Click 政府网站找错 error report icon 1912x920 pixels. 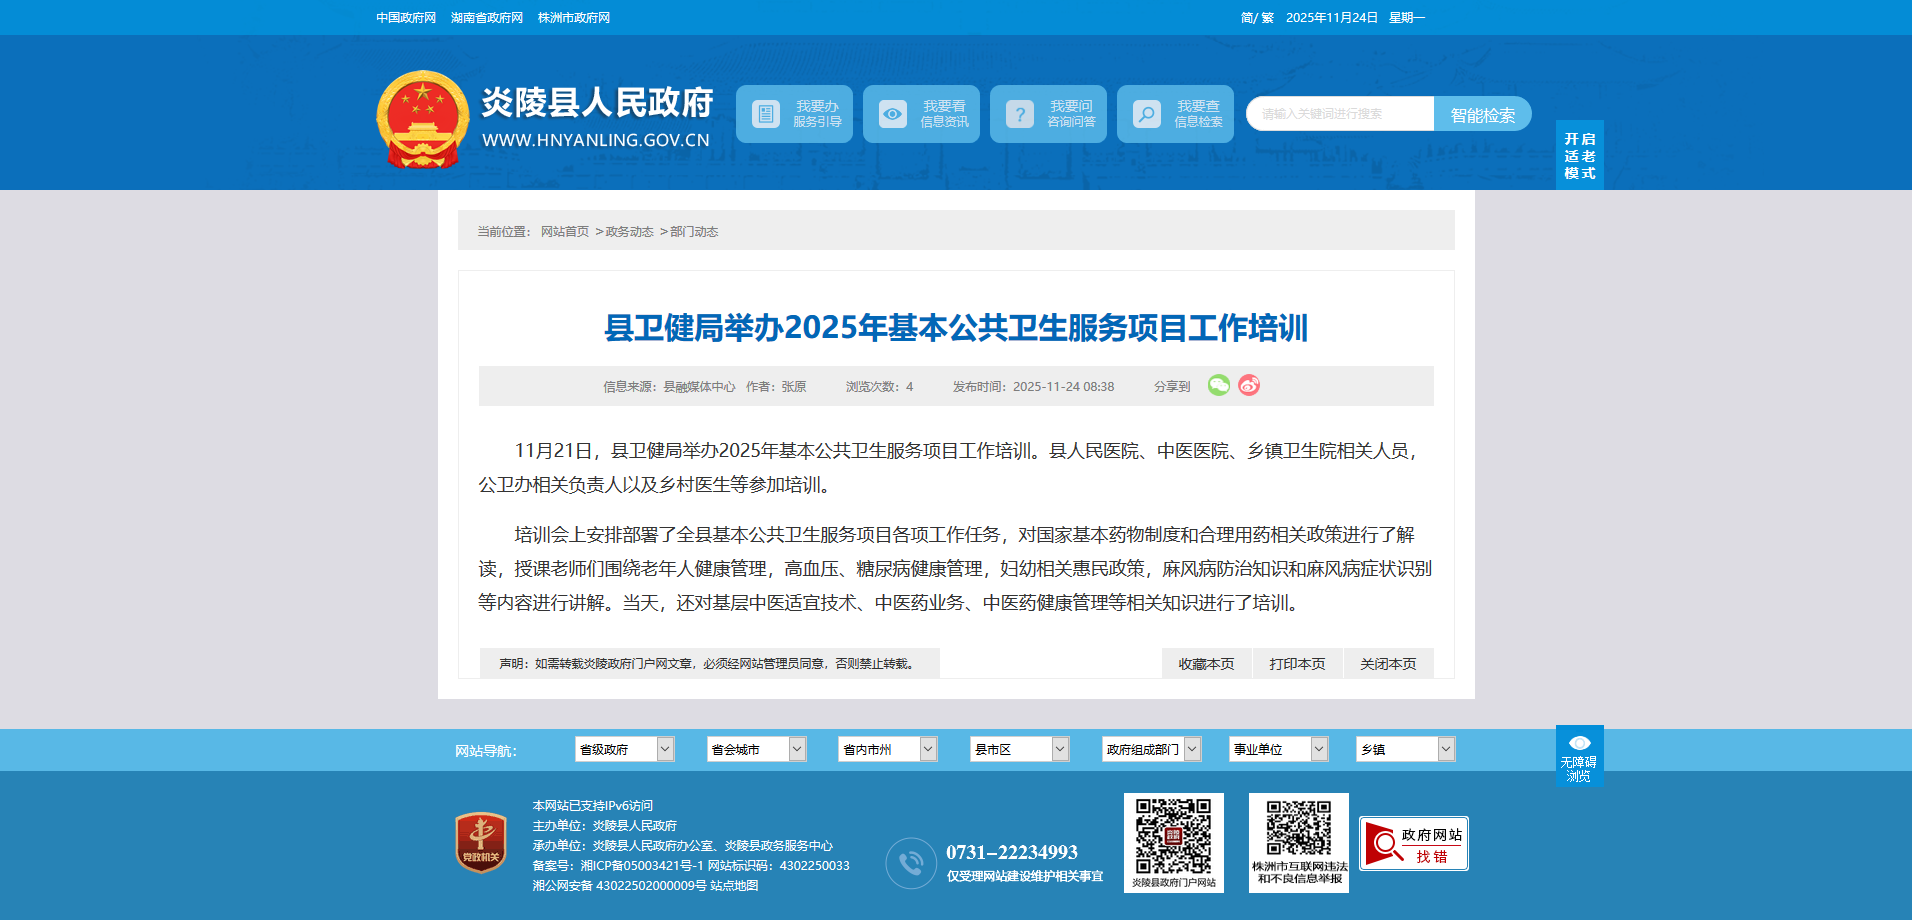tap(1413, 844)
